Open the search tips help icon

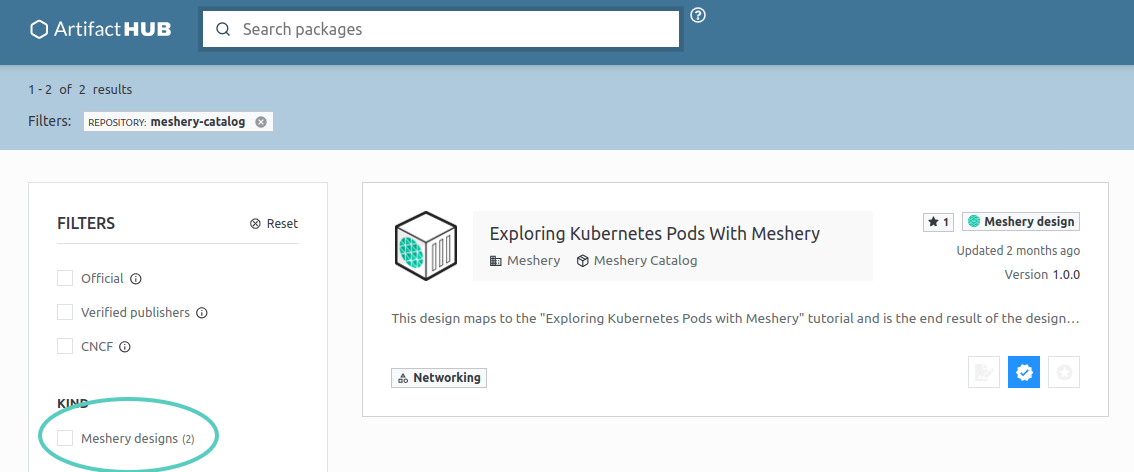pos(698,15)
